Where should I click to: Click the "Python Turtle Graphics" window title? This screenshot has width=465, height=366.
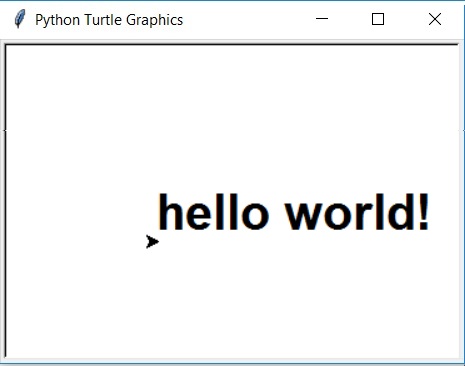click(x=109, y=20)
